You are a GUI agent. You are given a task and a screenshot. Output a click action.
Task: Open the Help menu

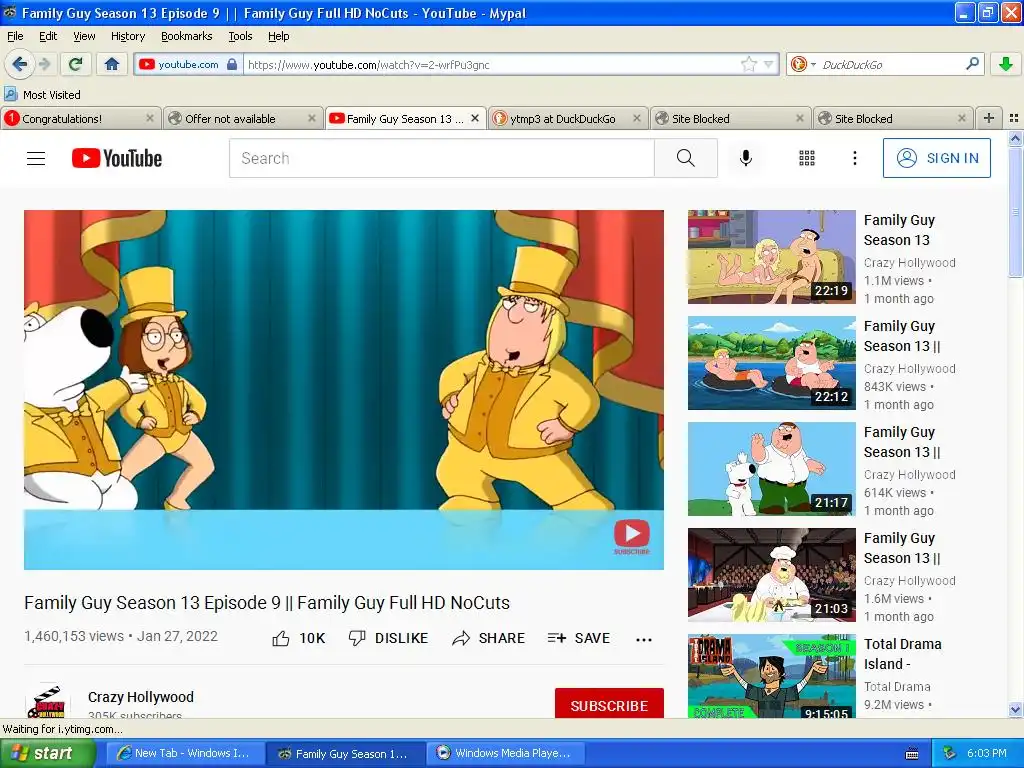click(279, 36)
